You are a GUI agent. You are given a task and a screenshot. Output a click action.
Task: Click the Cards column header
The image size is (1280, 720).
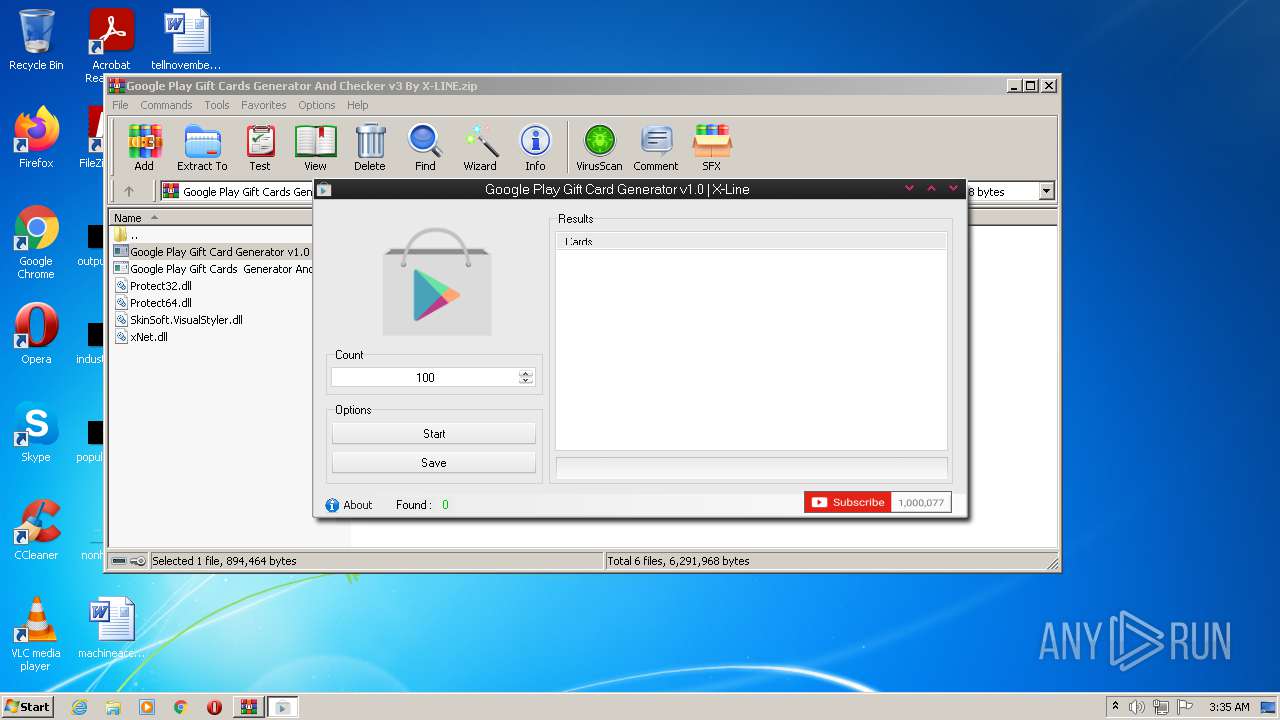(751, 241)
